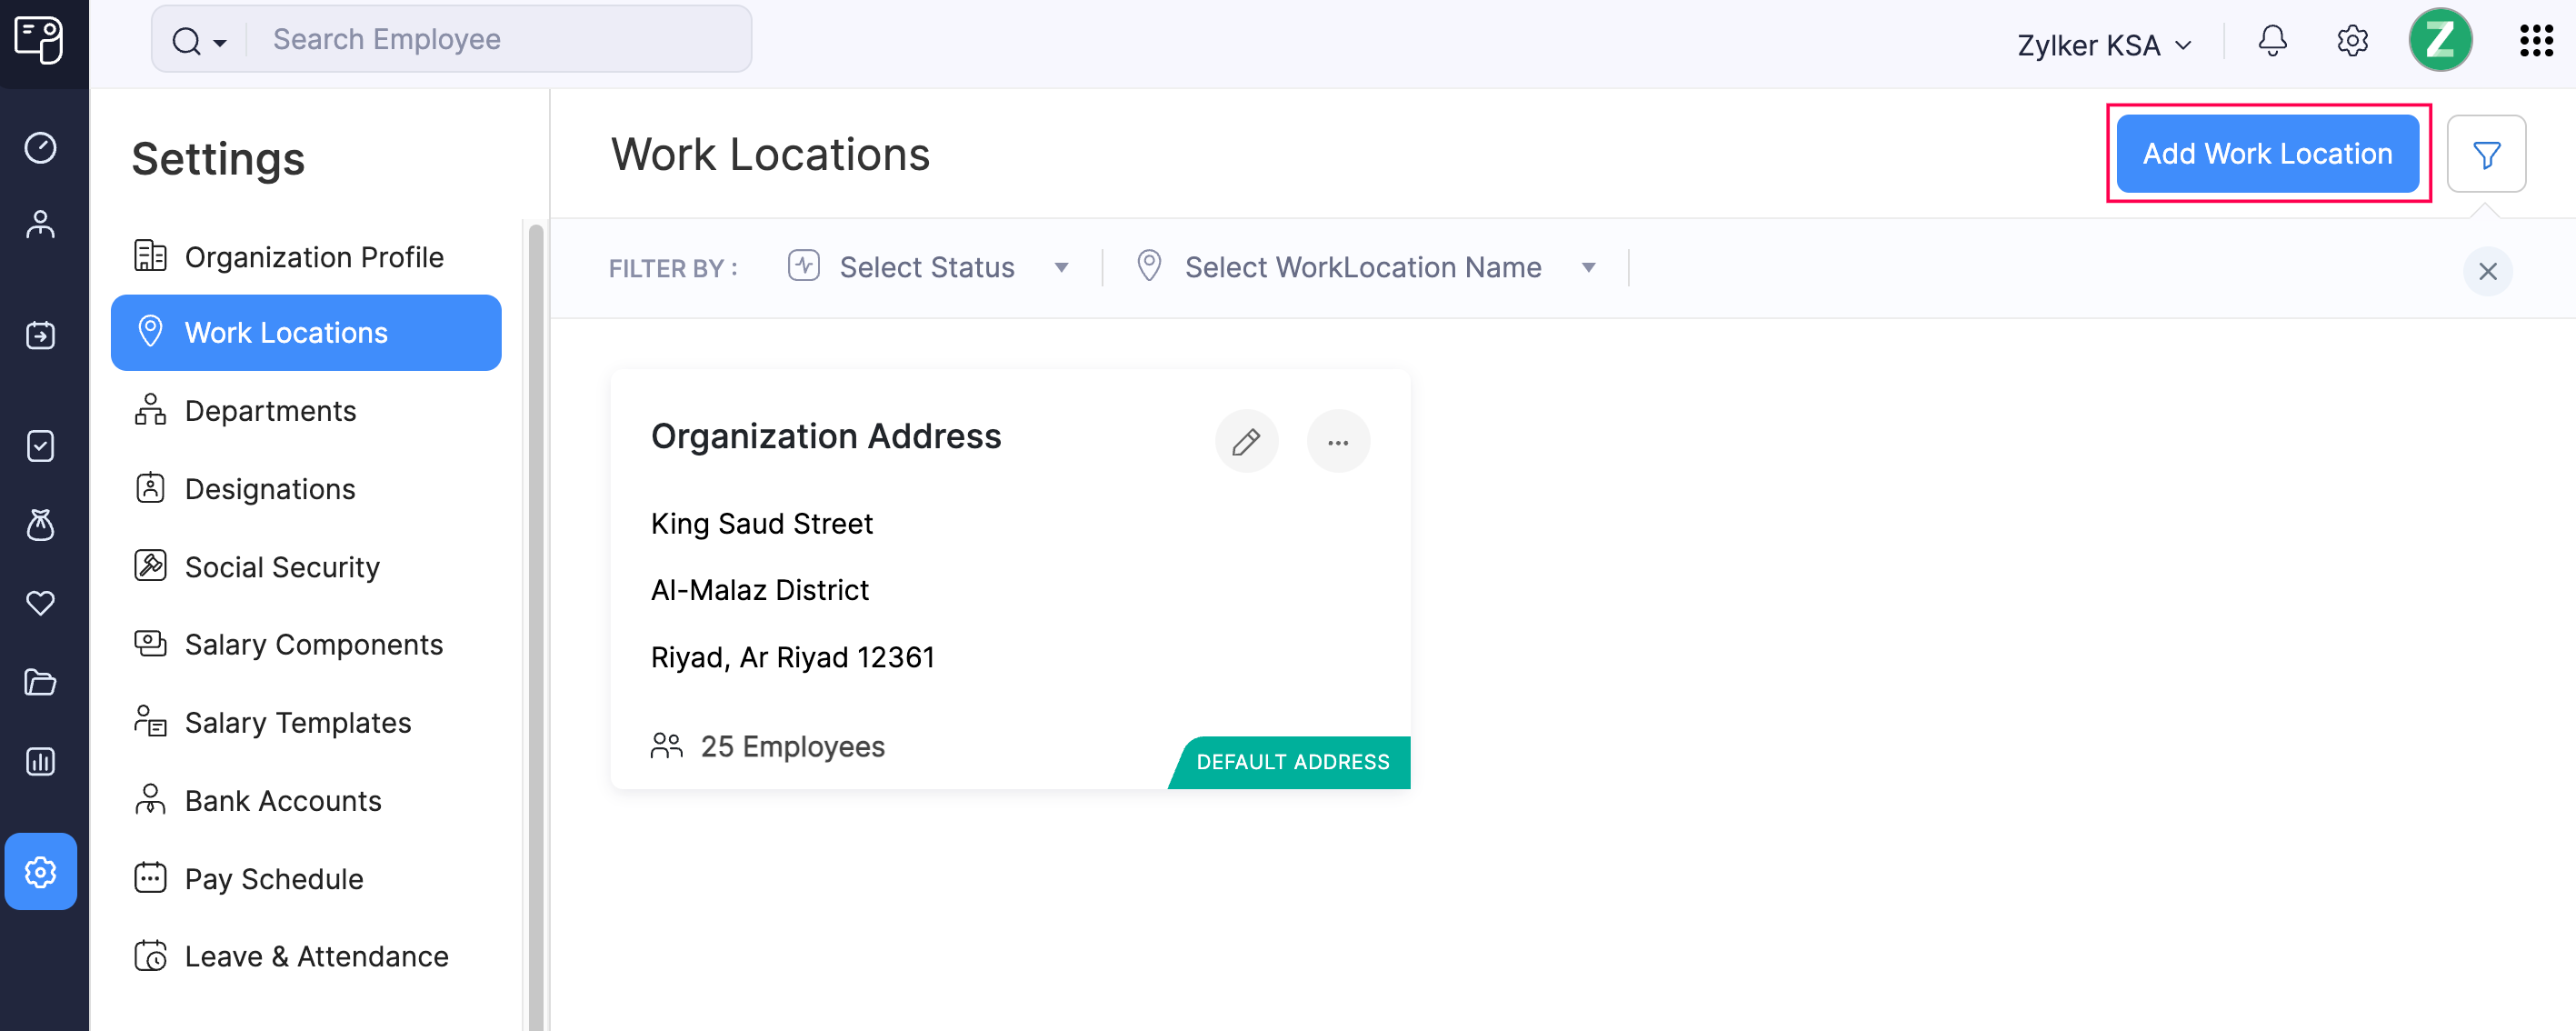Image resolution: width=2576 pixels, height=1031 pixels.
Task: Click the apps grid icon at top right
Action: [x=2537, y=42]
